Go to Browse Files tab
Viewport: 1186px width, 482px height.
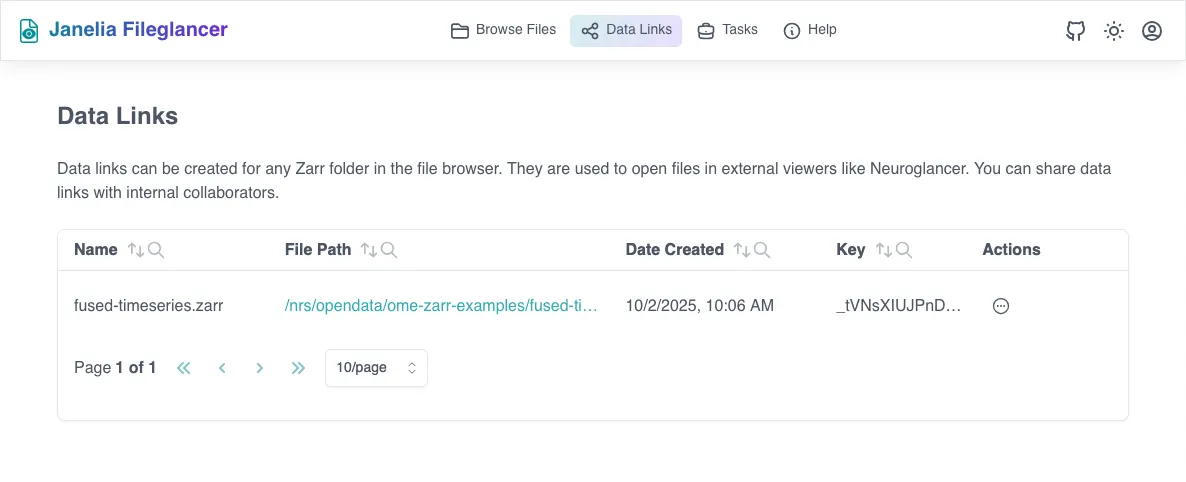point(503,30)
